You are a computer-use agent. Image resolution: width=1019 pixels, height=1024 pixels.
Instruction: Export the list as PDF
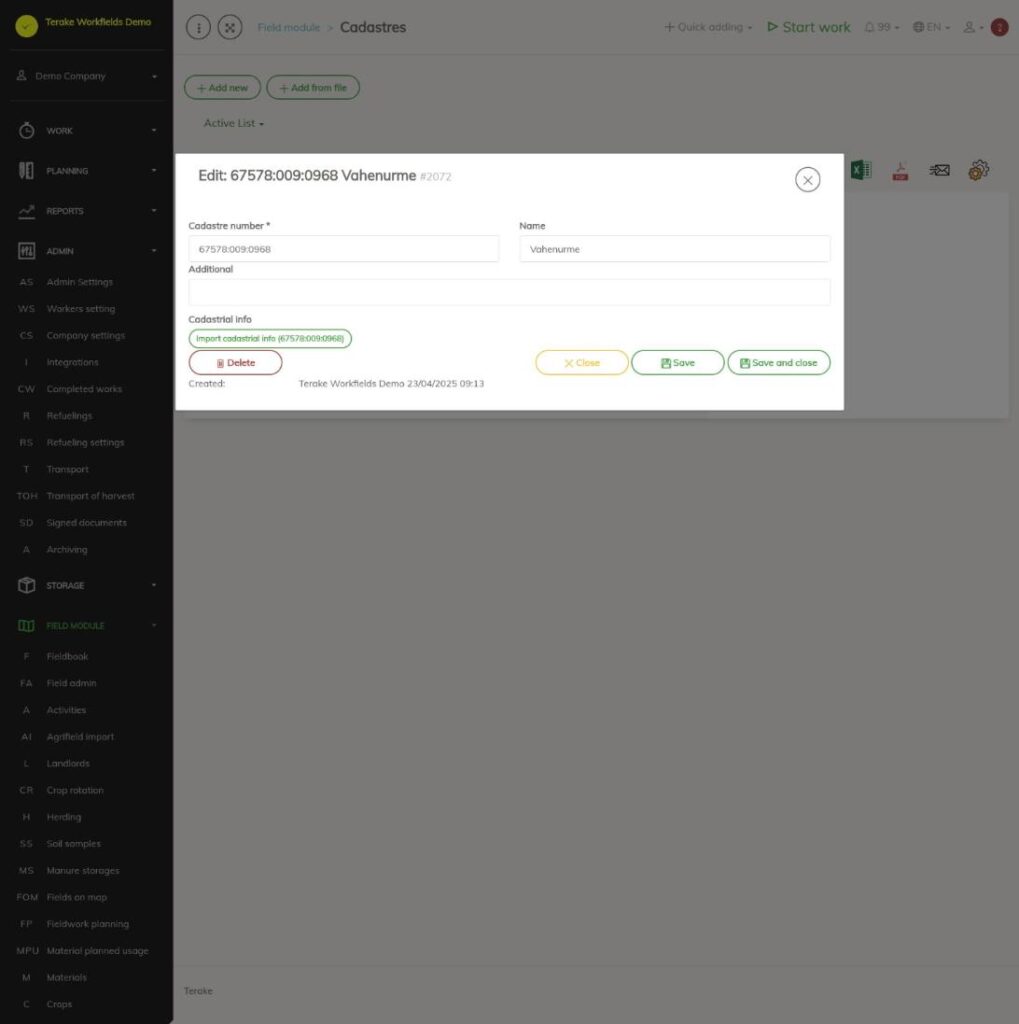pyautogui.click(x=900, y=170)
